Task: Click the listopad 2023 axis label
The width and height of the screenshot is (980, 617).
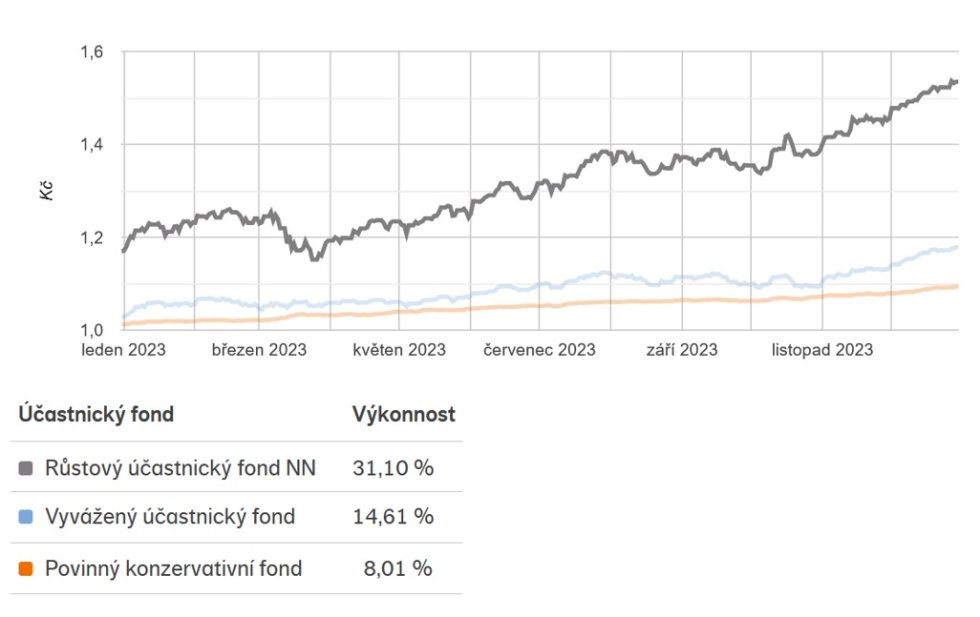Action: tap(821, 350)
